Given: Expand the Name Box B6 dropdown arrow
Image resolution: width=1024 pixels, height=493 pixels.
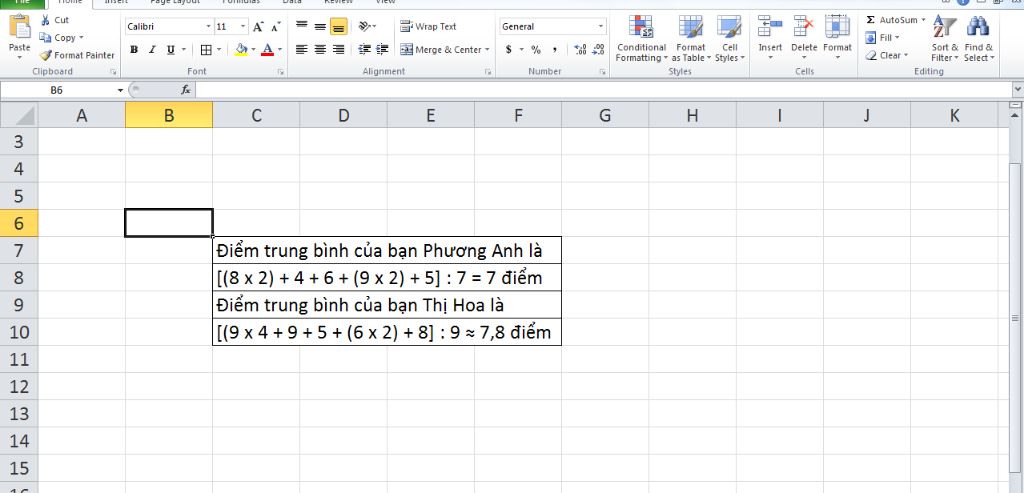Looking at the screenshot, I should [x=121, y=90].
